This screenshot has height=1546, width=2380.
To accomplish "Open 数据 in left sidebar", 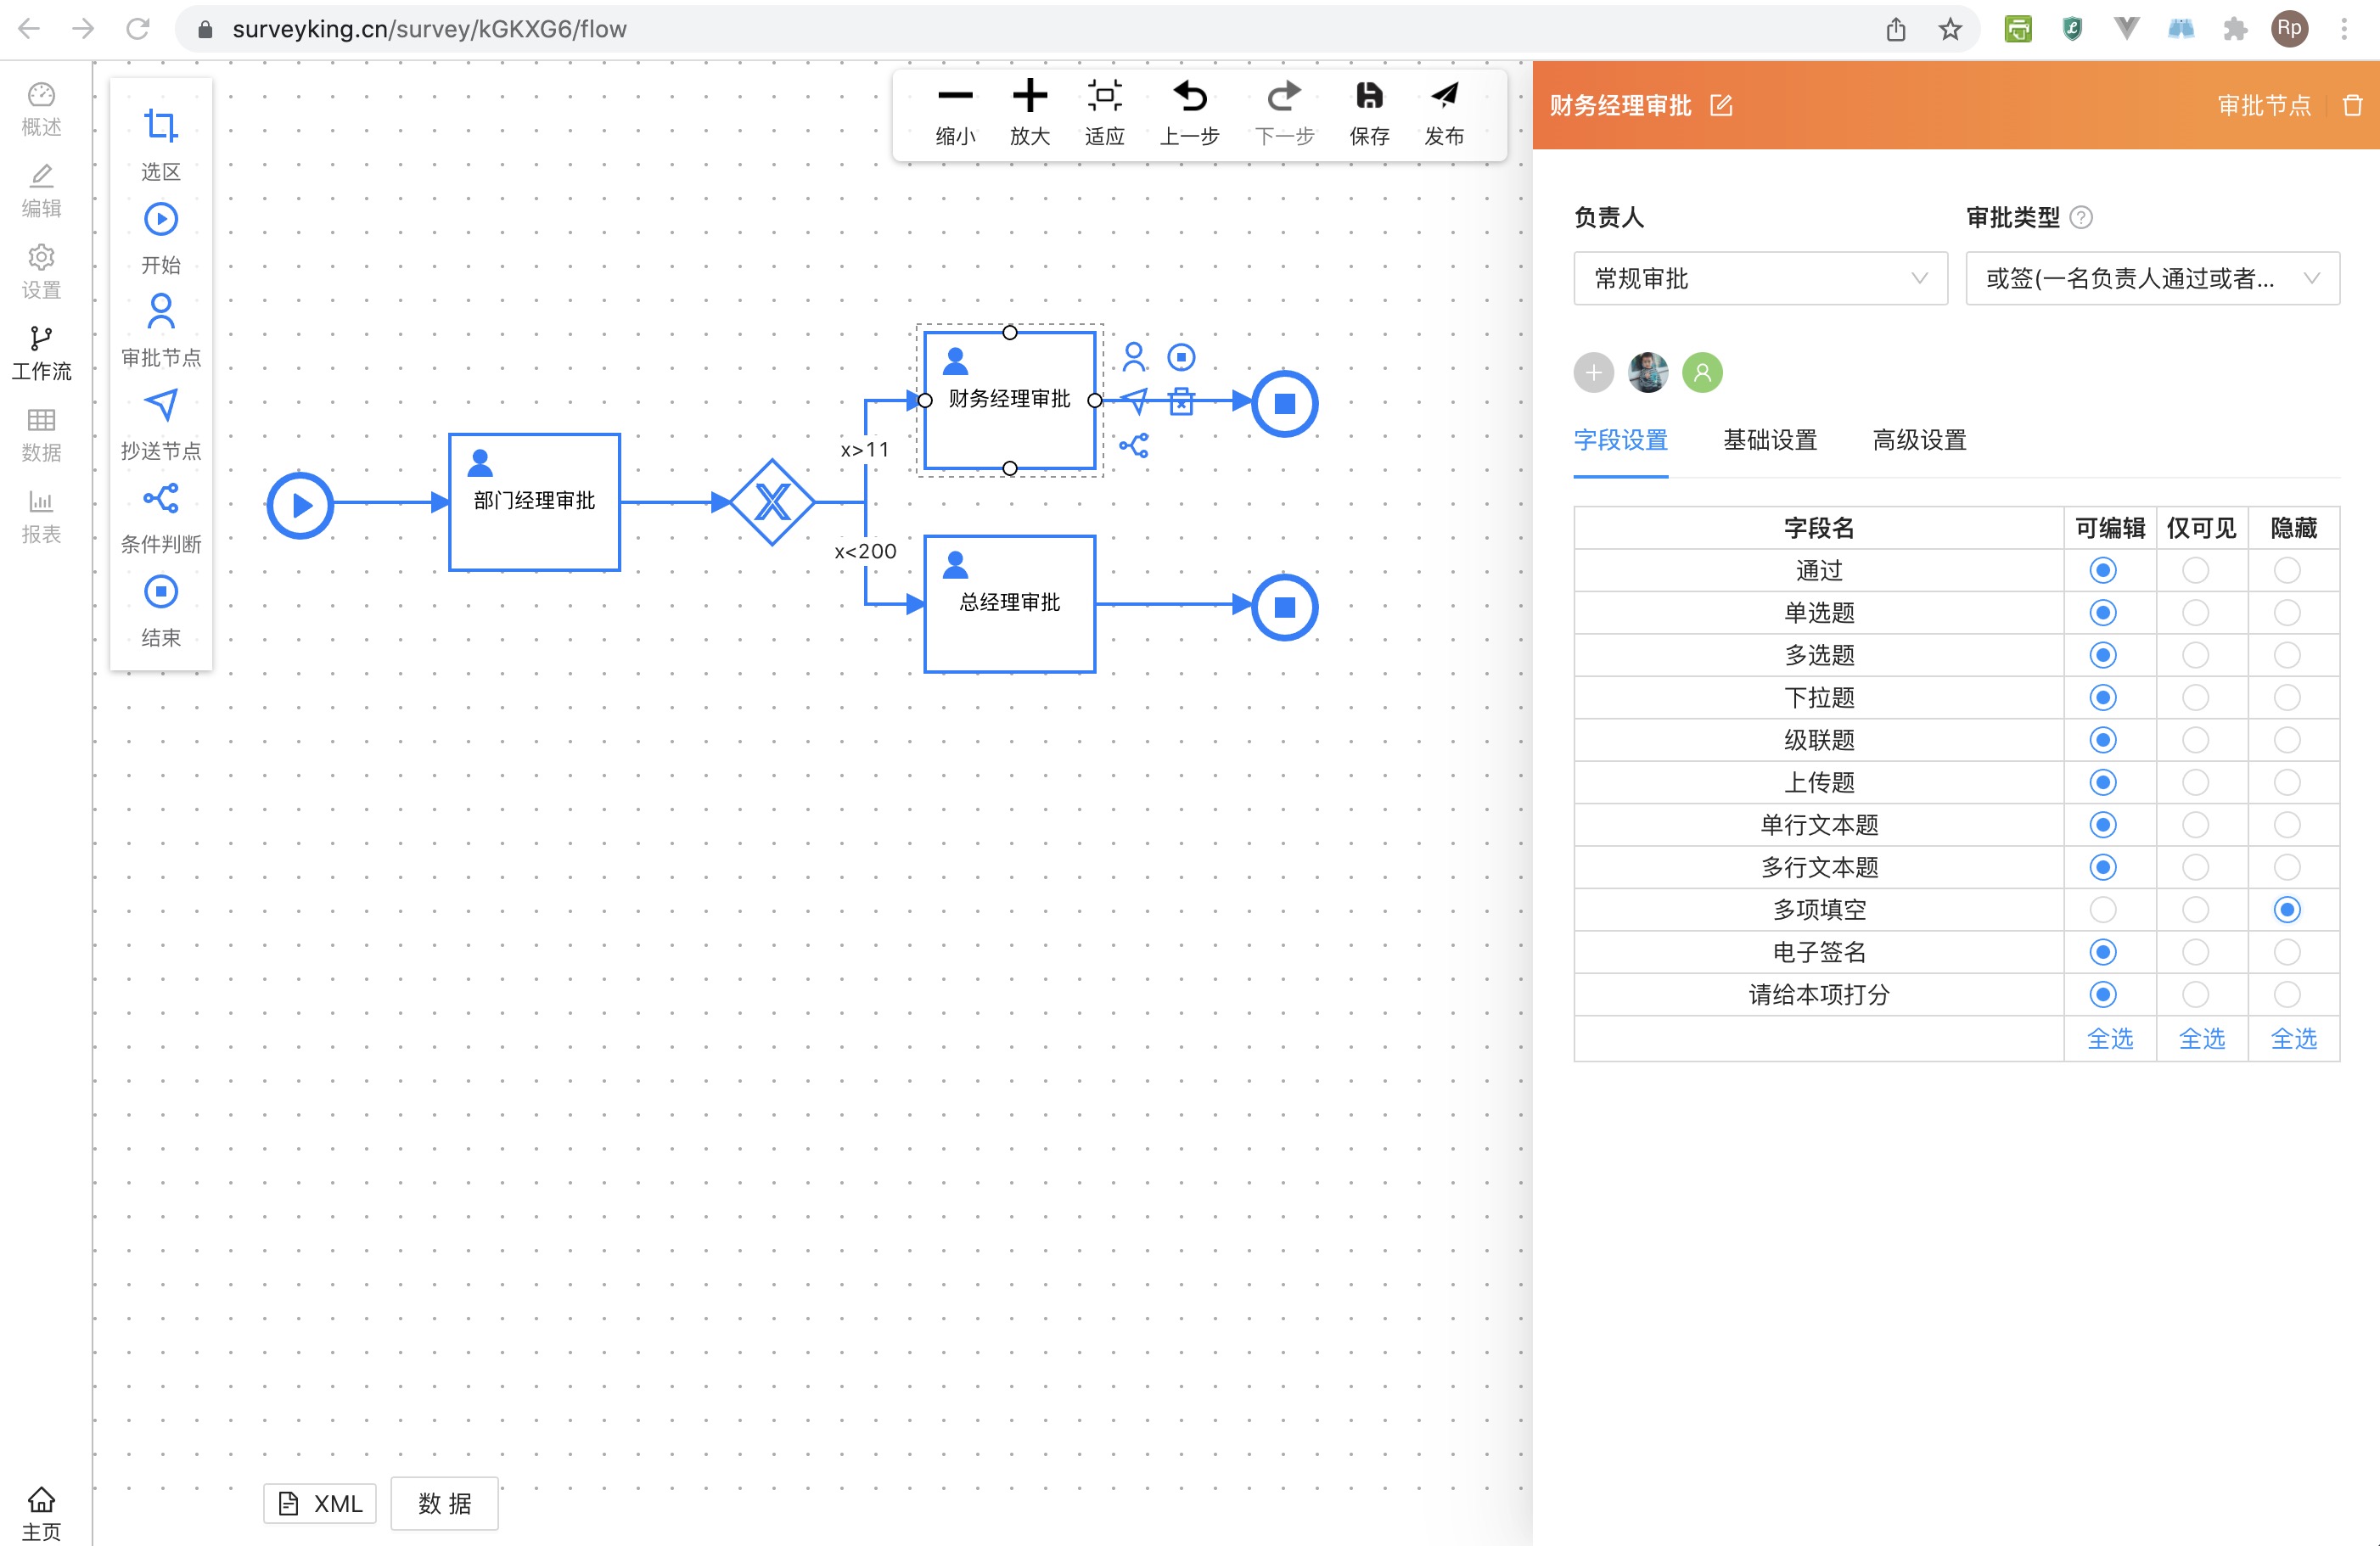I will [41, 434].
